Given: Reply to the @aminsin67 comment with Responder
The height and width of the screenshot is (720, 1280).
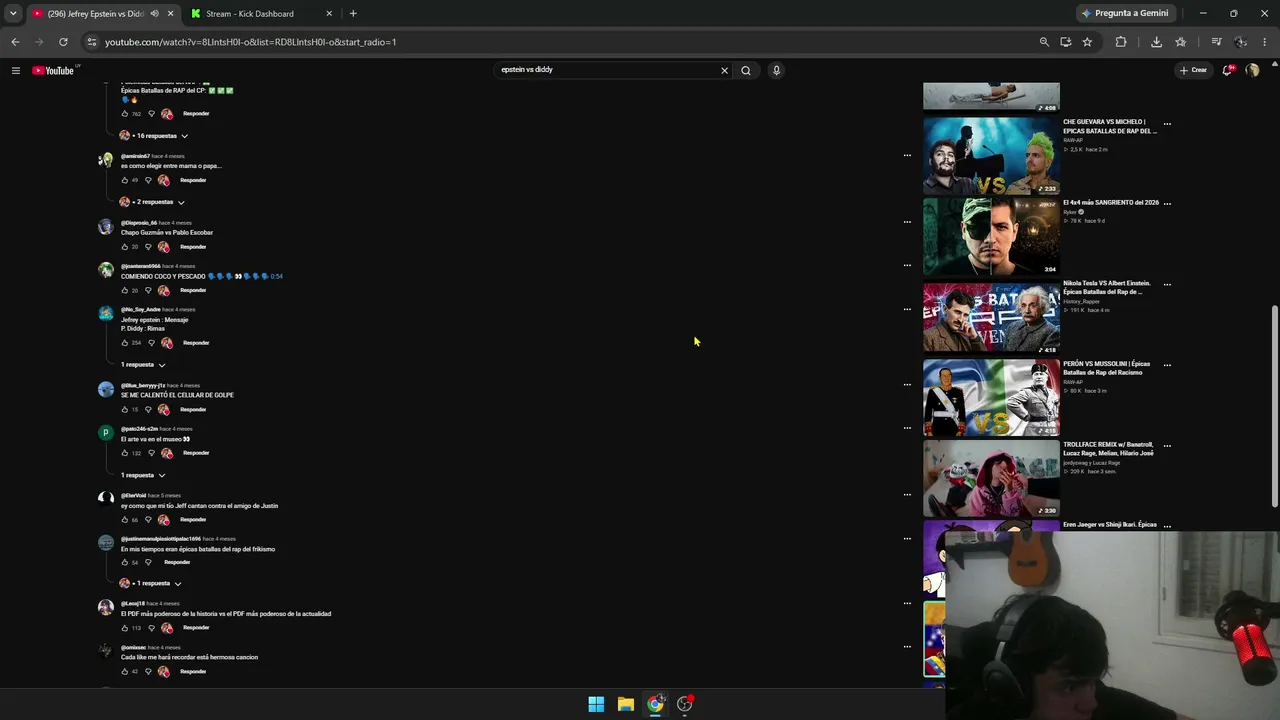Looking at the screenshot, I should [x=193, y=180].
